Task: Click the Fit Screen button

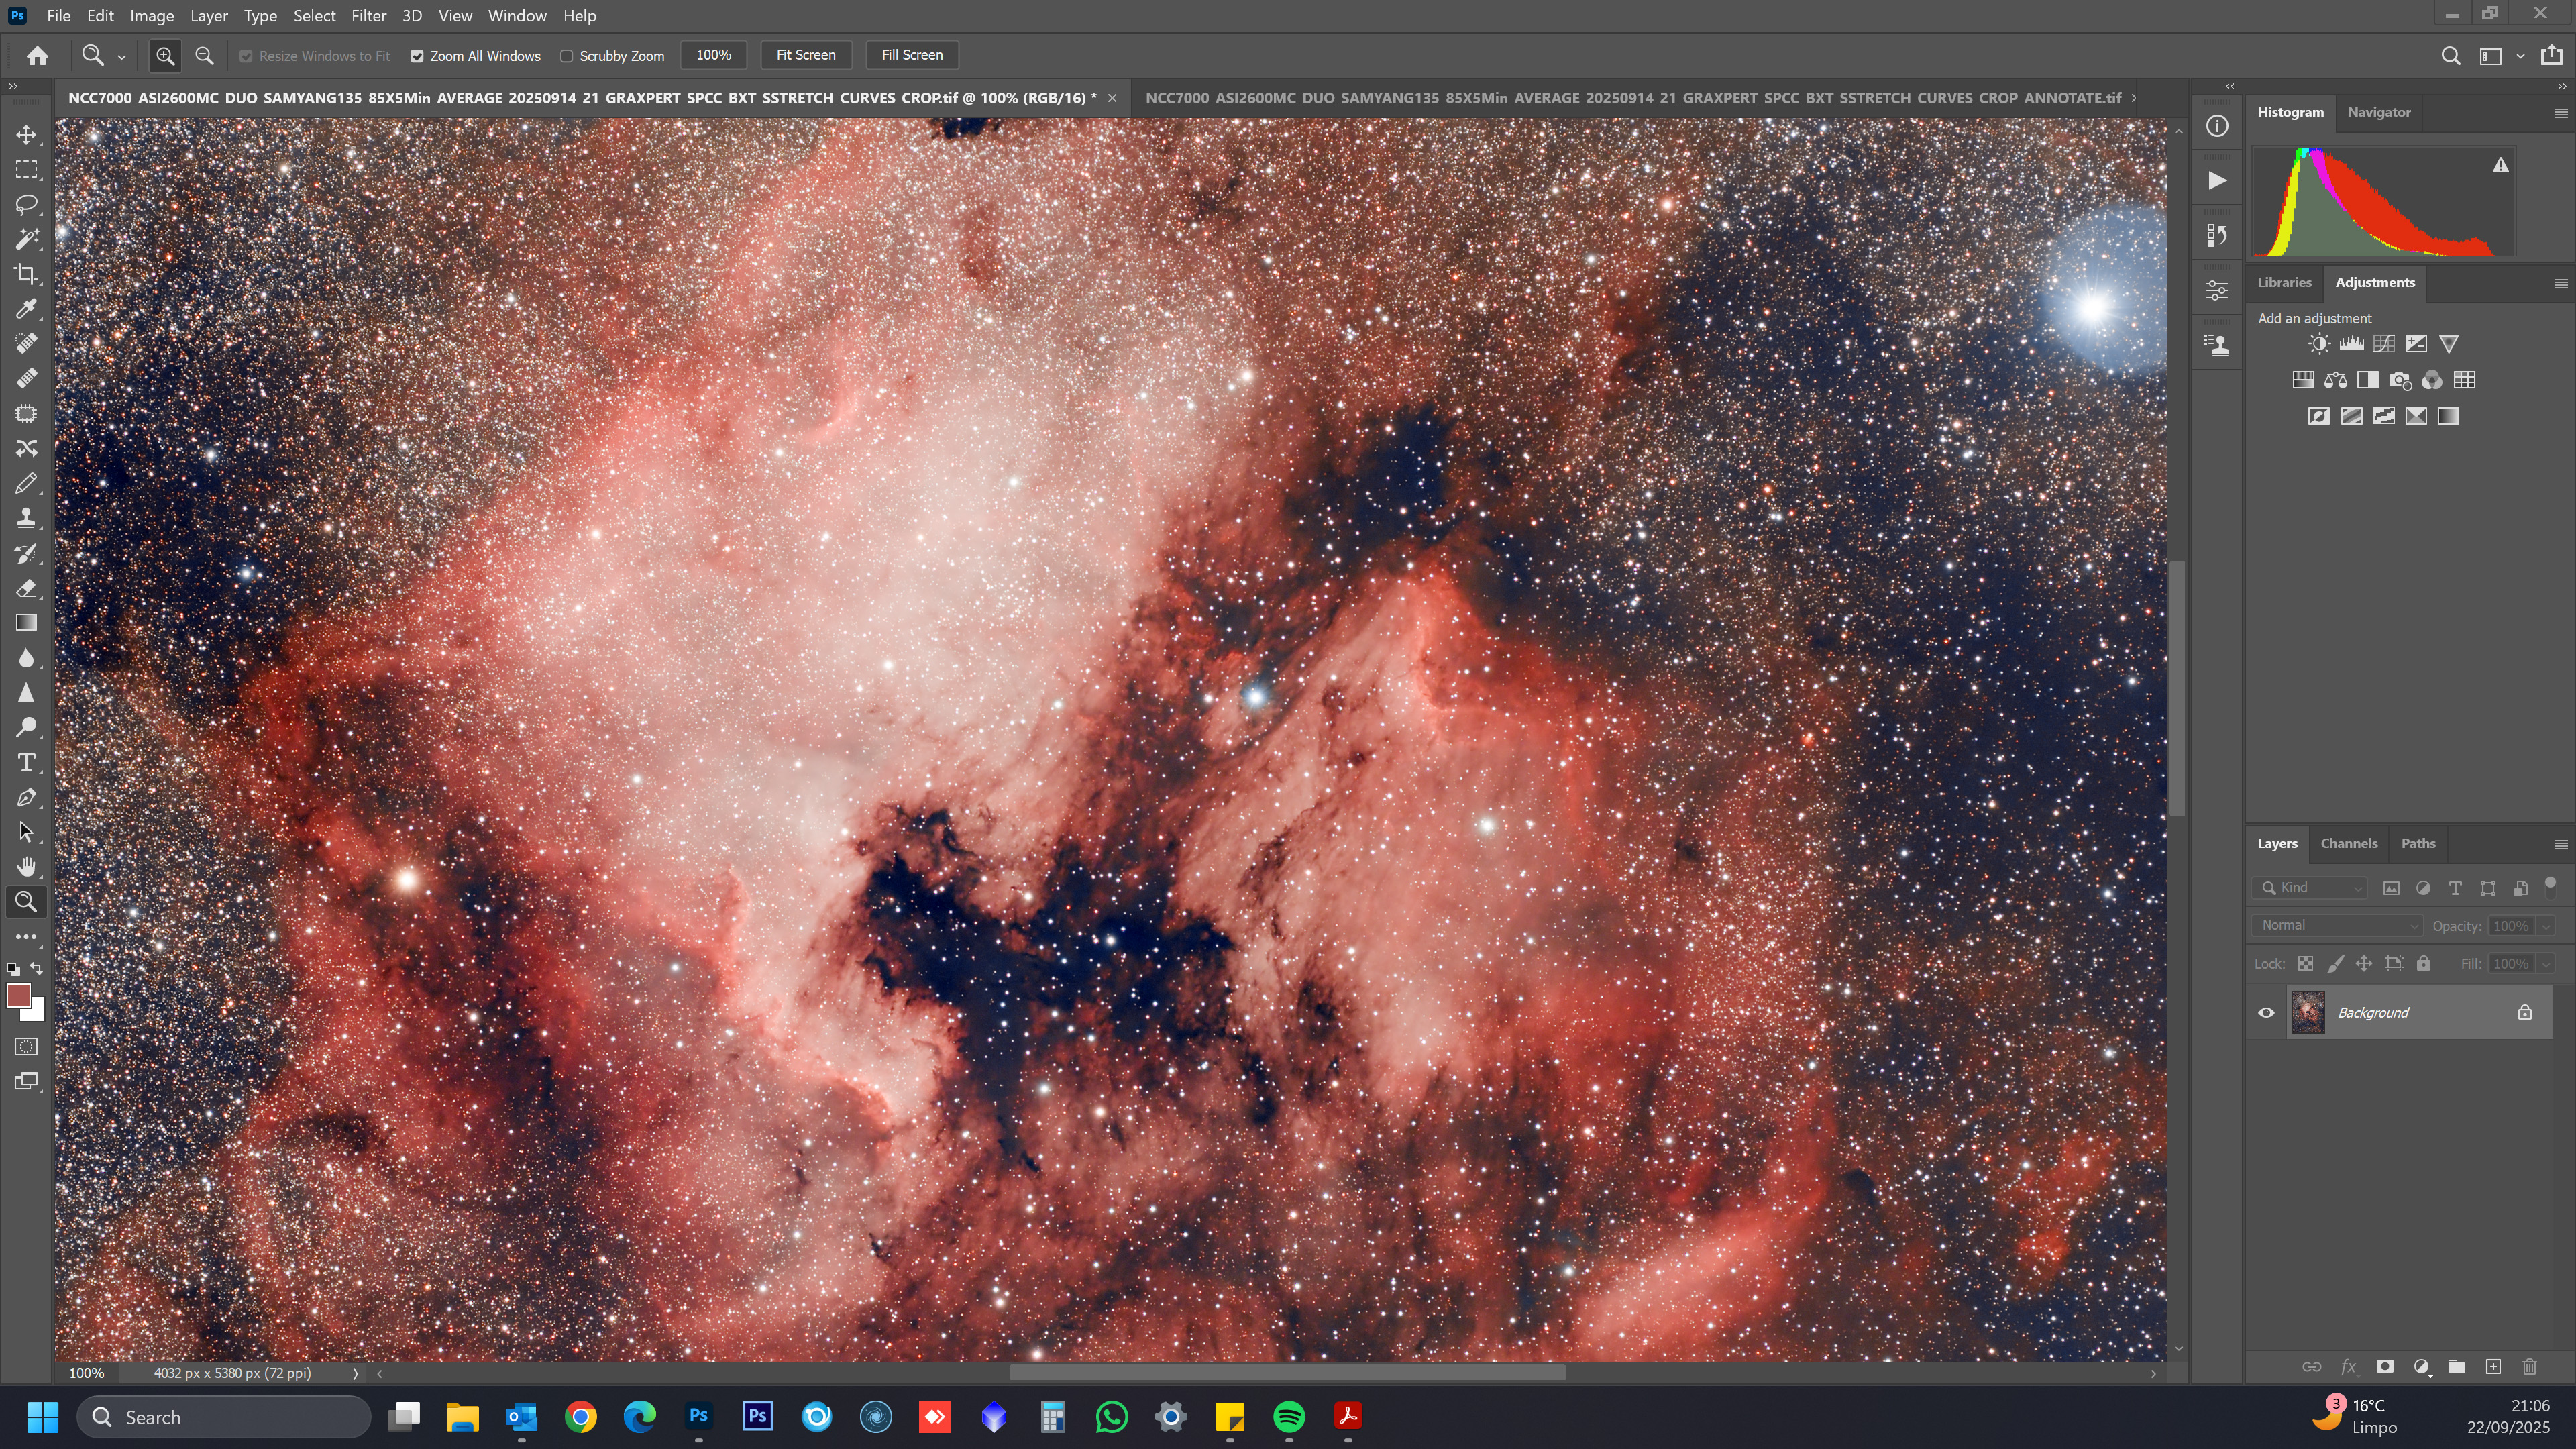Action: pyautogui.click(x=805, y=55)
